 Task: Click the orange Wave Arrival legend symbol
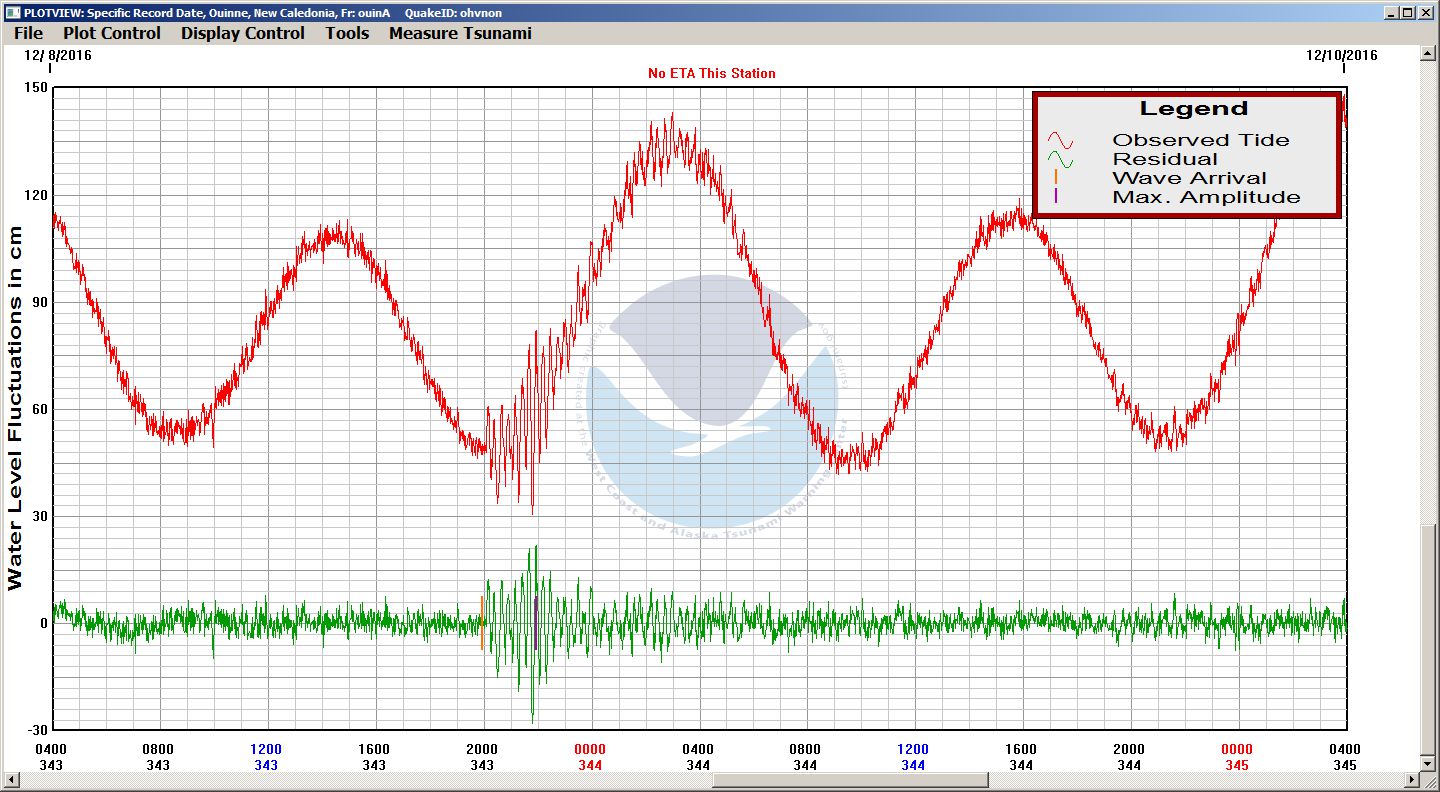coord(1056,178)
